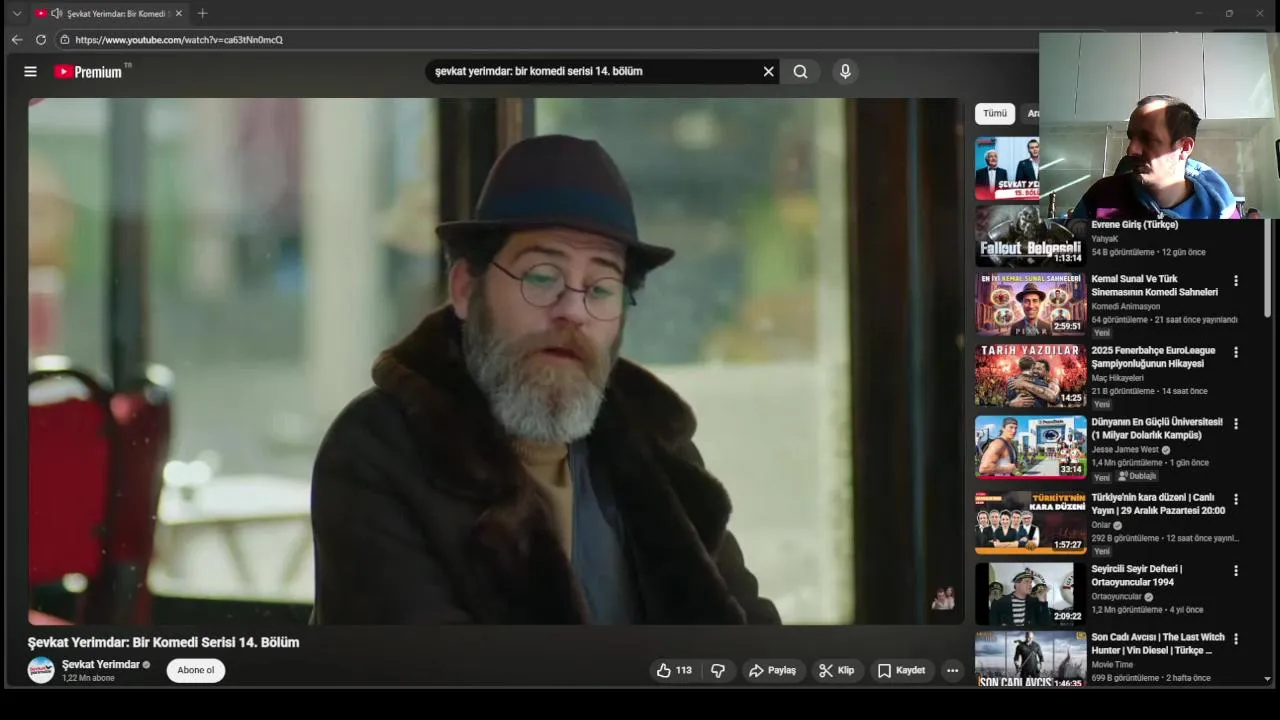Open Şevkat Yerimdar channel avatar
Screen dimensions: 1280x720
pyautogui.click(x=41, y=670)
